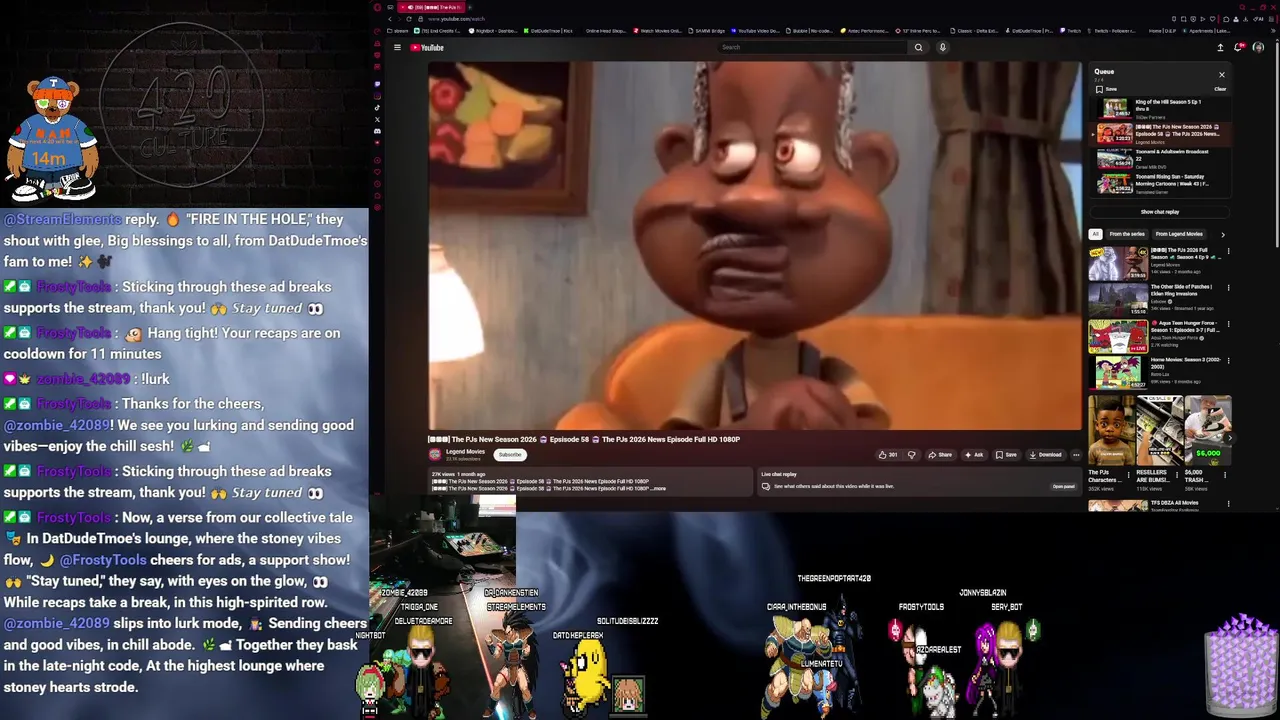Click Show chat replay button
Screen dimensions: 1280x720
click(1160, 212)
